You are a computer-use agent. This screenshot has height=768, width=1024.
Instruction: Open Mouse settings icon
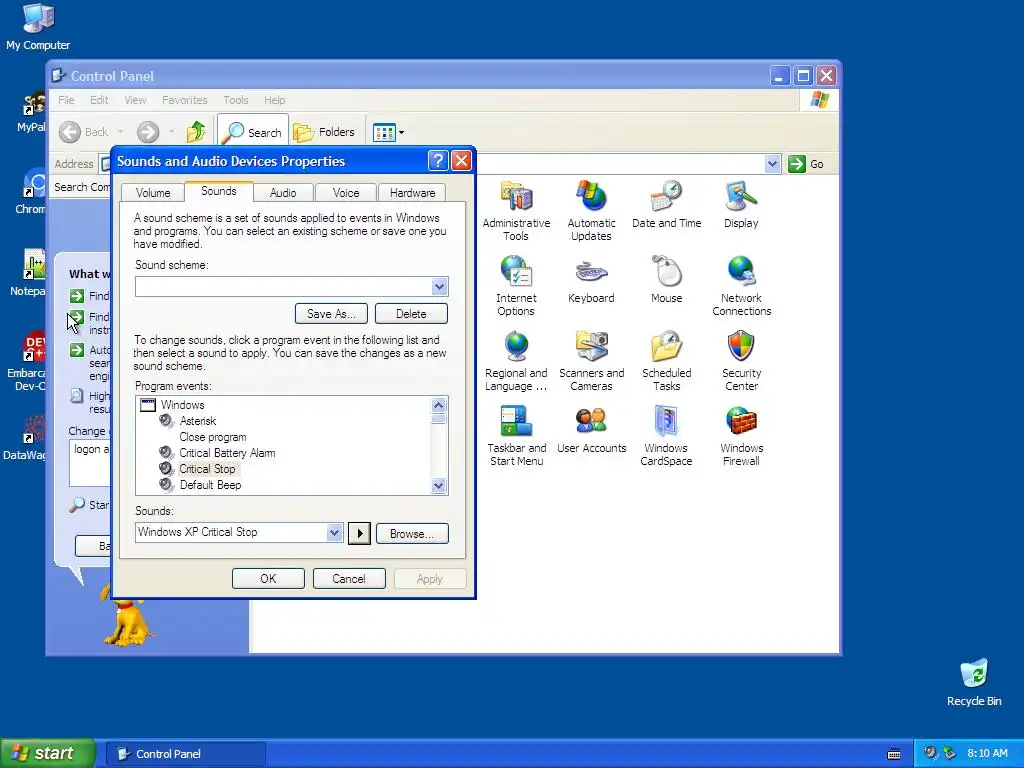[x=666, y=280]
